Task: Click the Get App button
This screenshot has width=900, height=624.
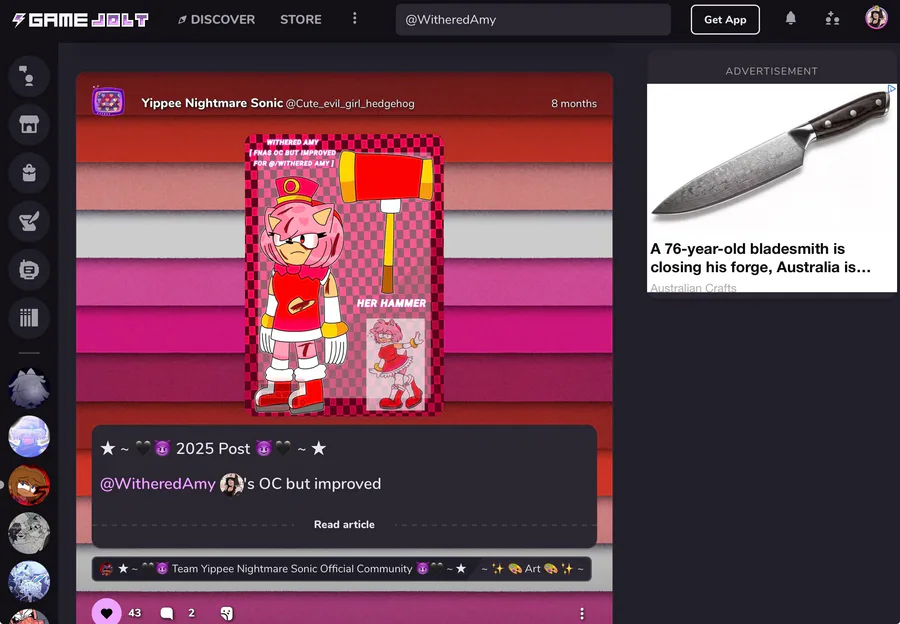Action: click(x=725, y=20)
